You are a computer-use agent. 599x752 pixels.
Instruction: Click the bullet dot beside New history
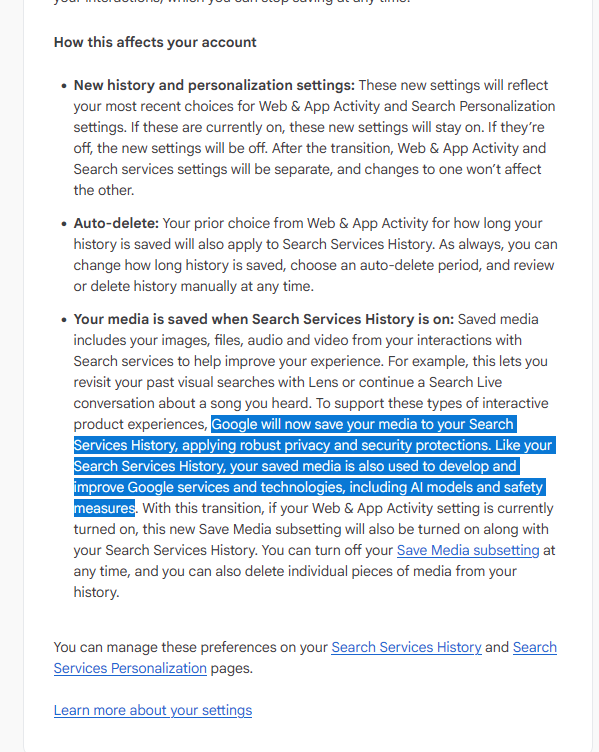[x=64, y=86]
